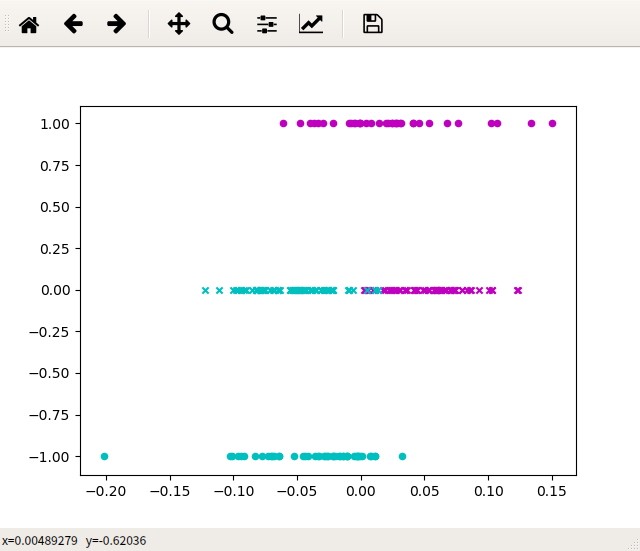Image resolution: width=640 pixels, height=551 pixels.
Task: Click the x-axis tick label 0.15
Action: click(x=552, y=491)
